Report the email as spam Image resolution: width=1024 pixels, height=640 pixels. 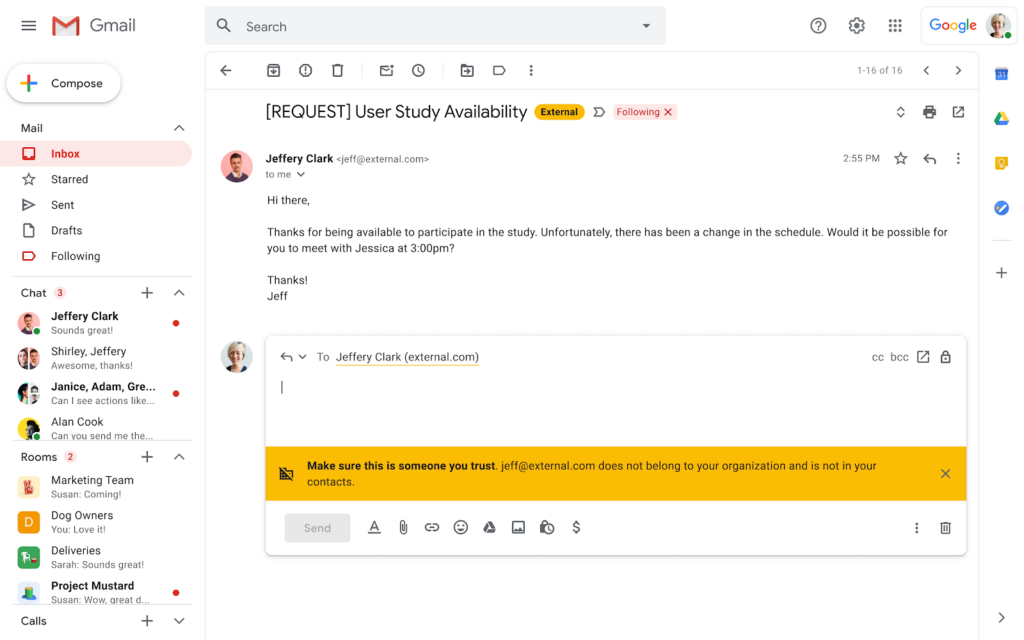click(x=305, y=70)
